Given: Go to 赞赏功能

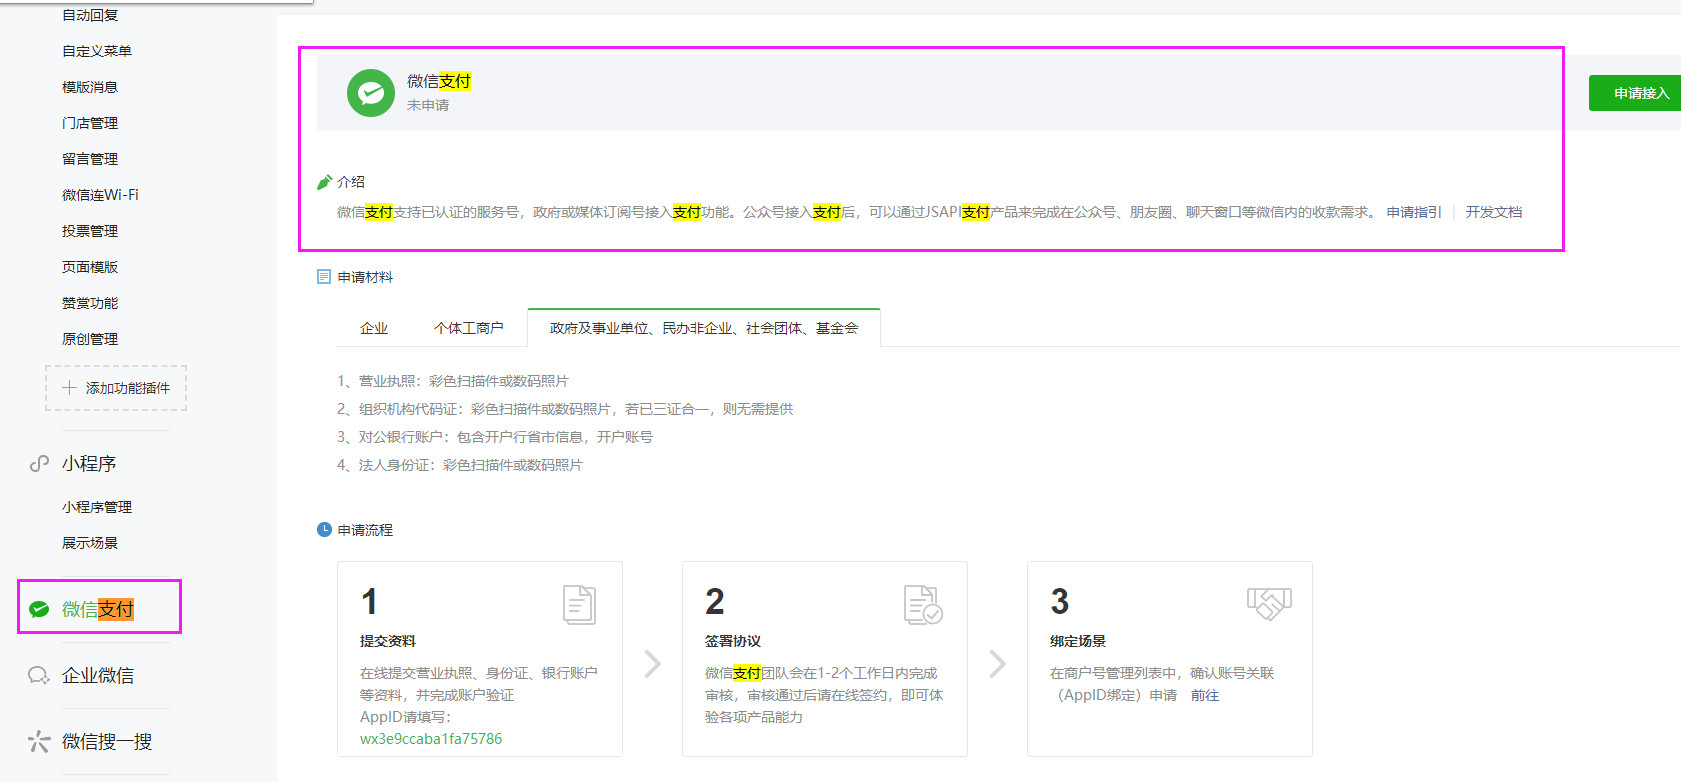Looking at the screenshot, I should (90, 303).
